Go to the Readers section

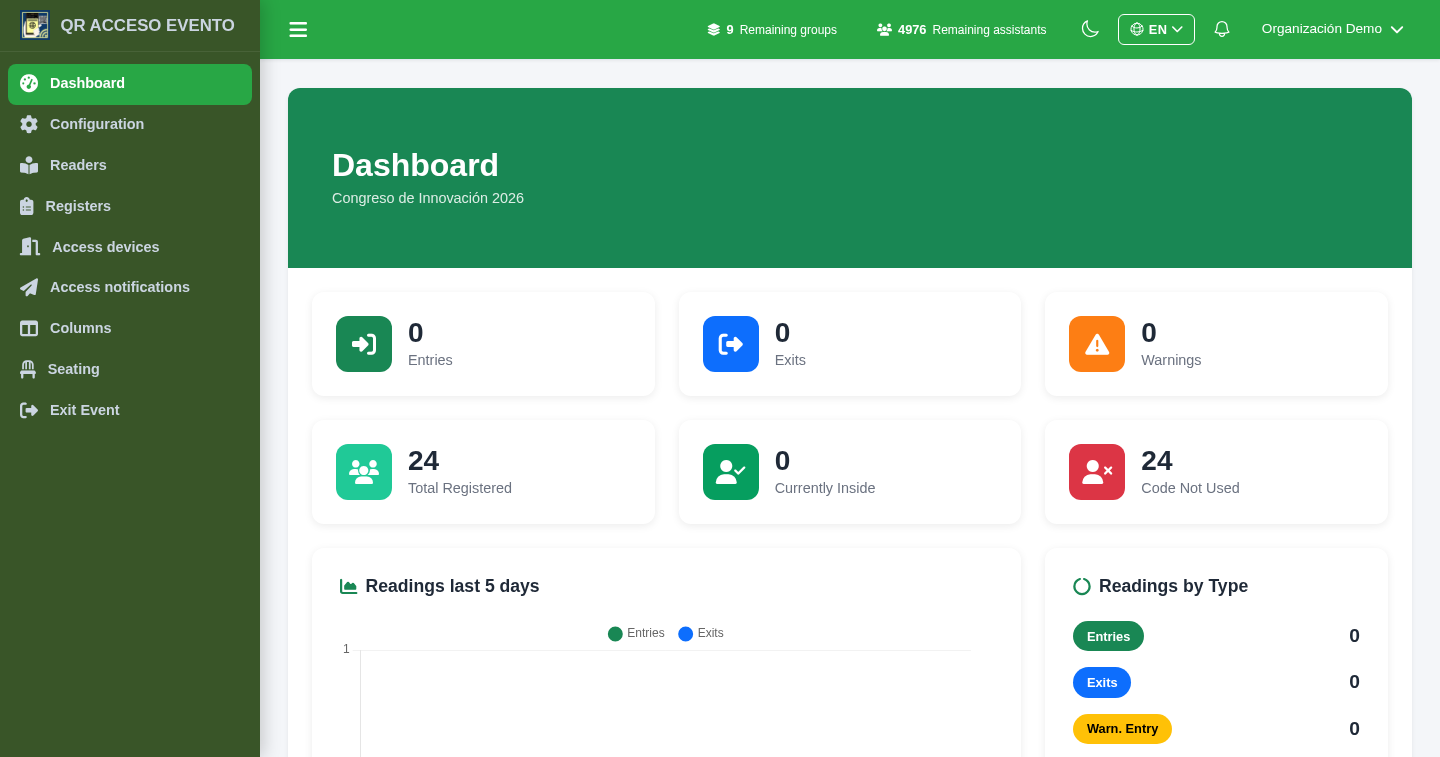pos(130,165)
